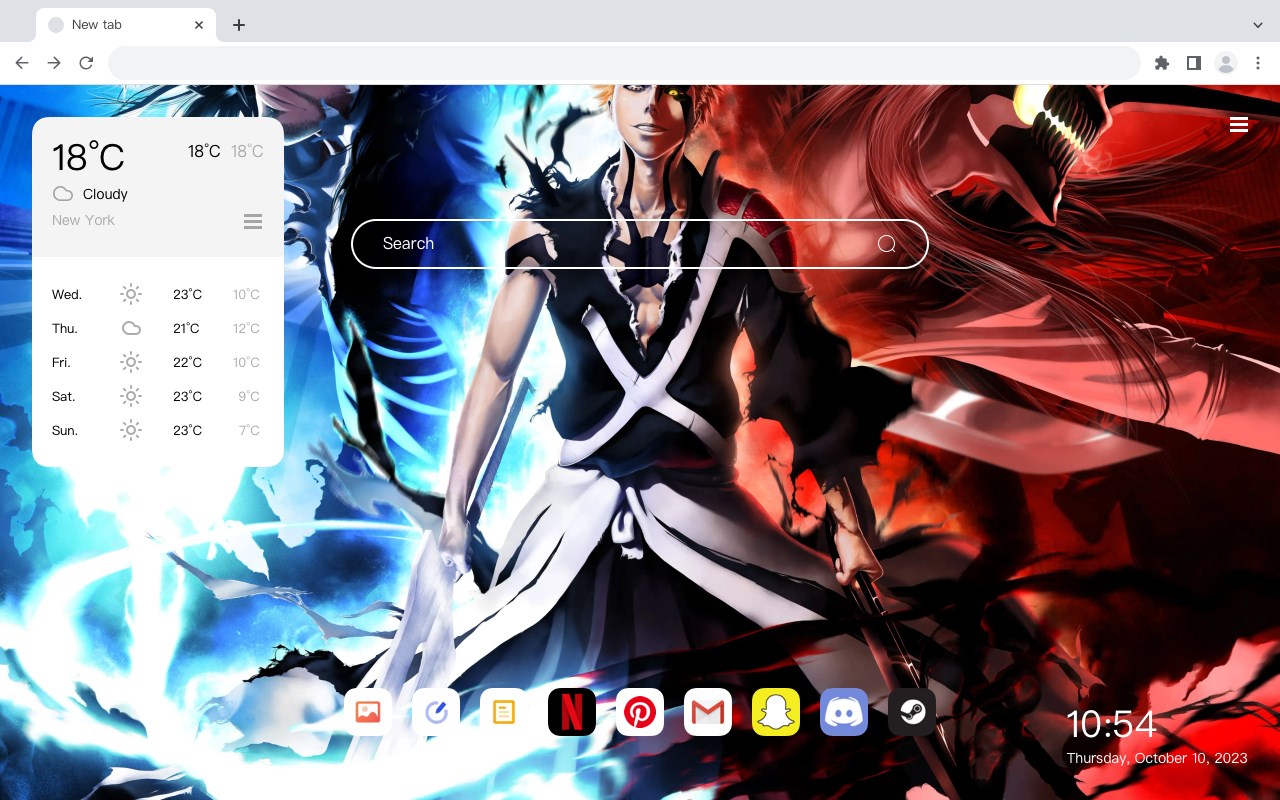Open the Discord shortcut
Image resolution: width=1280 pixels, height=800 pixels.
(x=844, y=712)
